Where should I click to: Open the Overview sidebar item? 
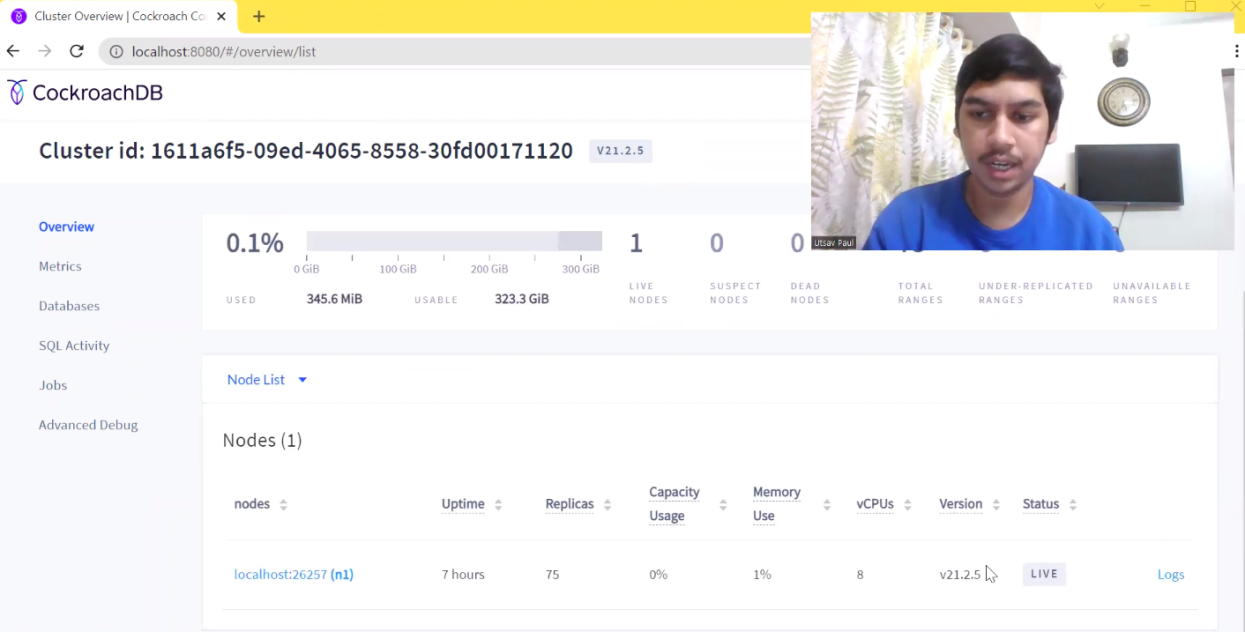pos(67,227)
